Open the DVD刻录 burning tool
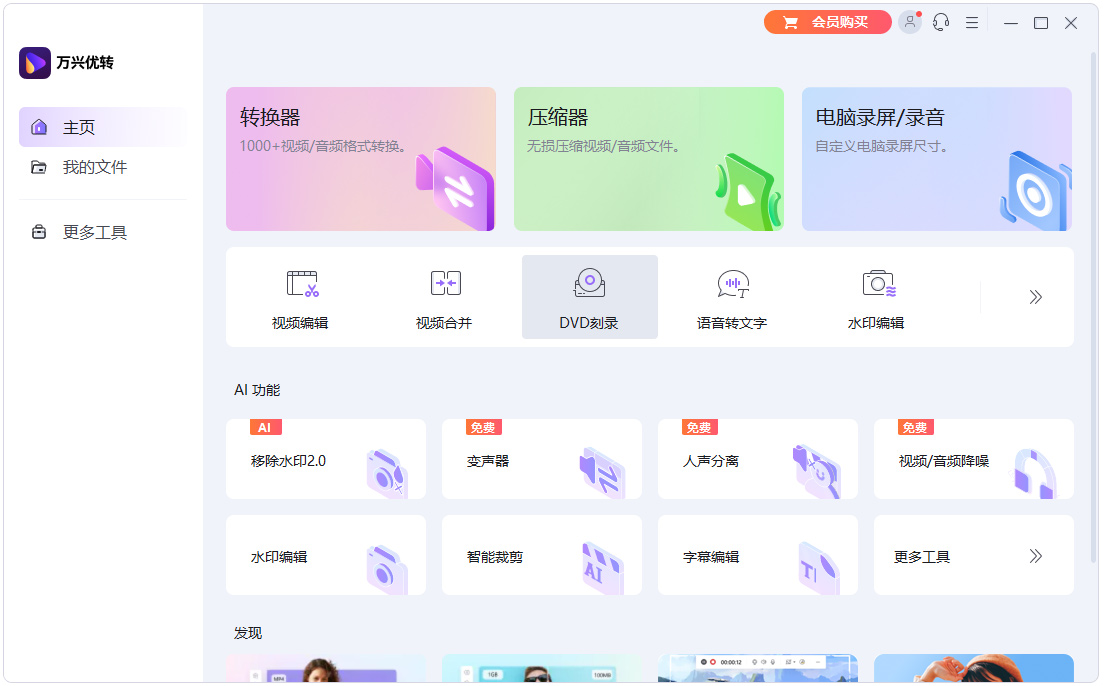1105x686 pixels. [589, 297]
